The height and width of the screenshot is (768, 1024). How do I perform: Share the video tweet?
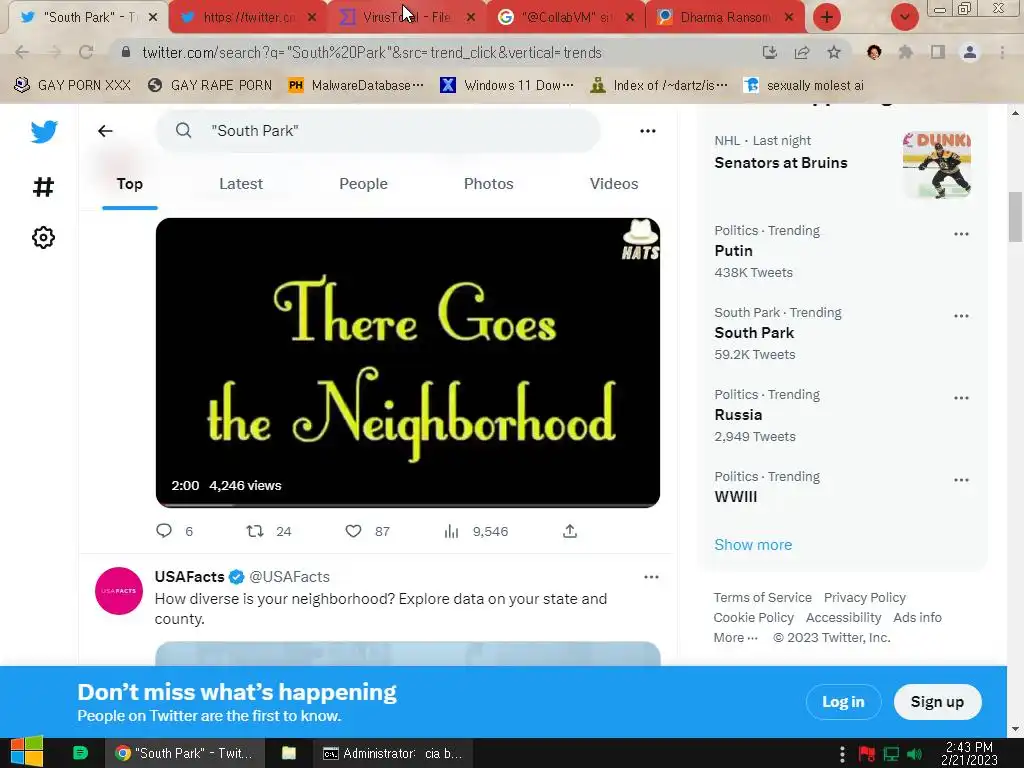pyautogui.click(x=569, y=531)
